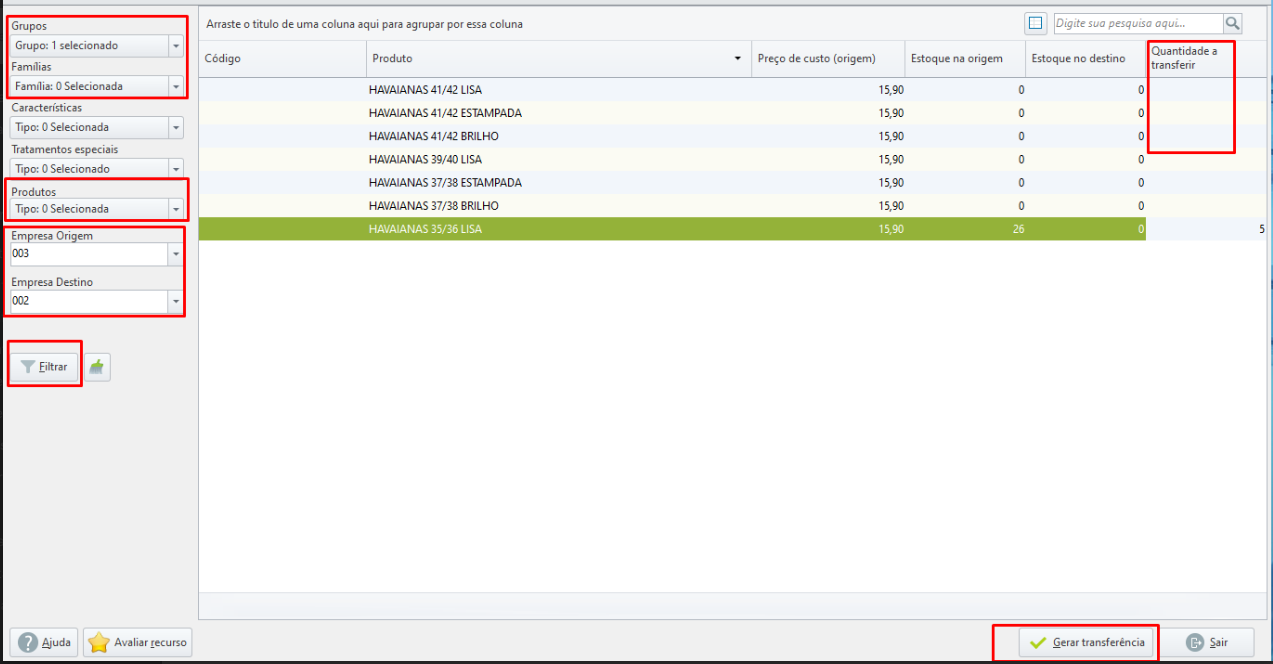The image size is (1273, 664).
Task: Click the origin stock value 26
Action: pos(1018,229)
